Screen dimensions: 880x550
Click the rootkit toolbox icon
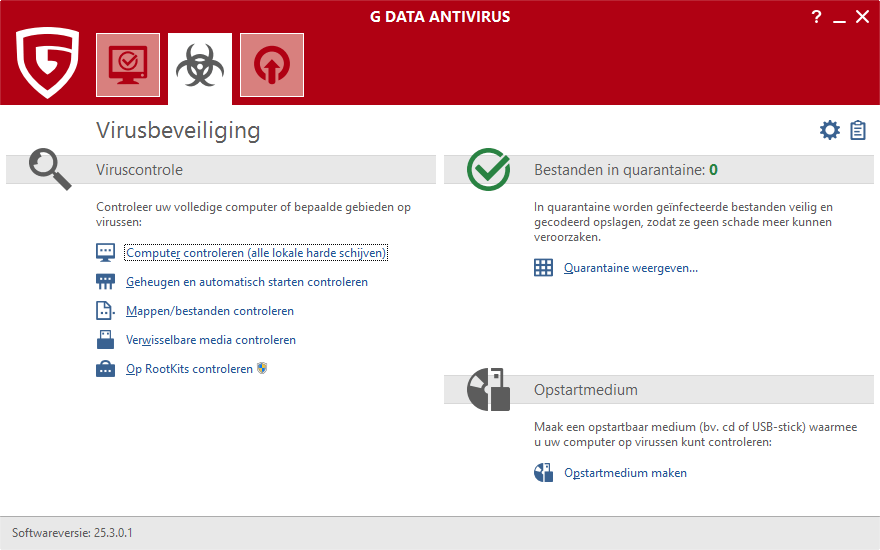[106, 369]
